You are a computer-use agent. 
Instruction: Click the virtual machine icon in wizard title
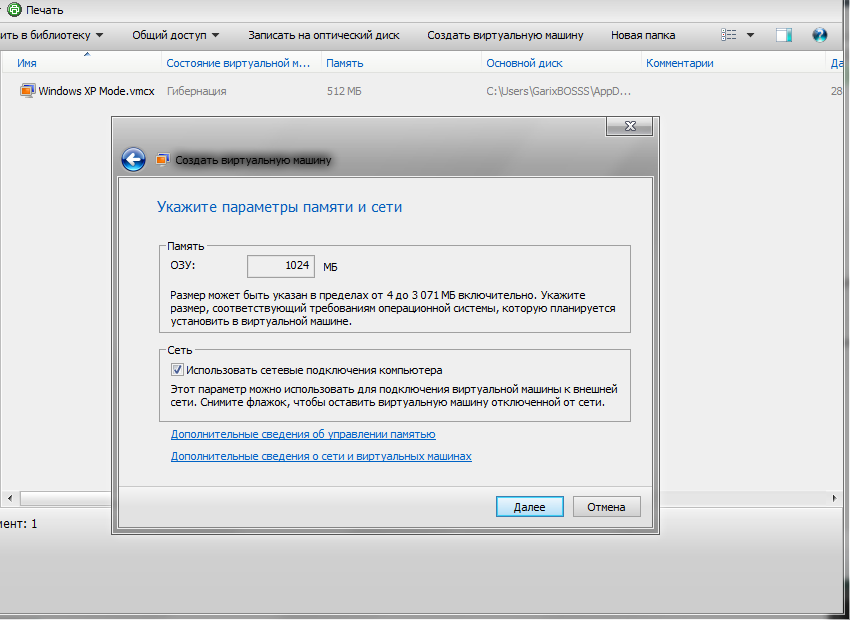163,160
